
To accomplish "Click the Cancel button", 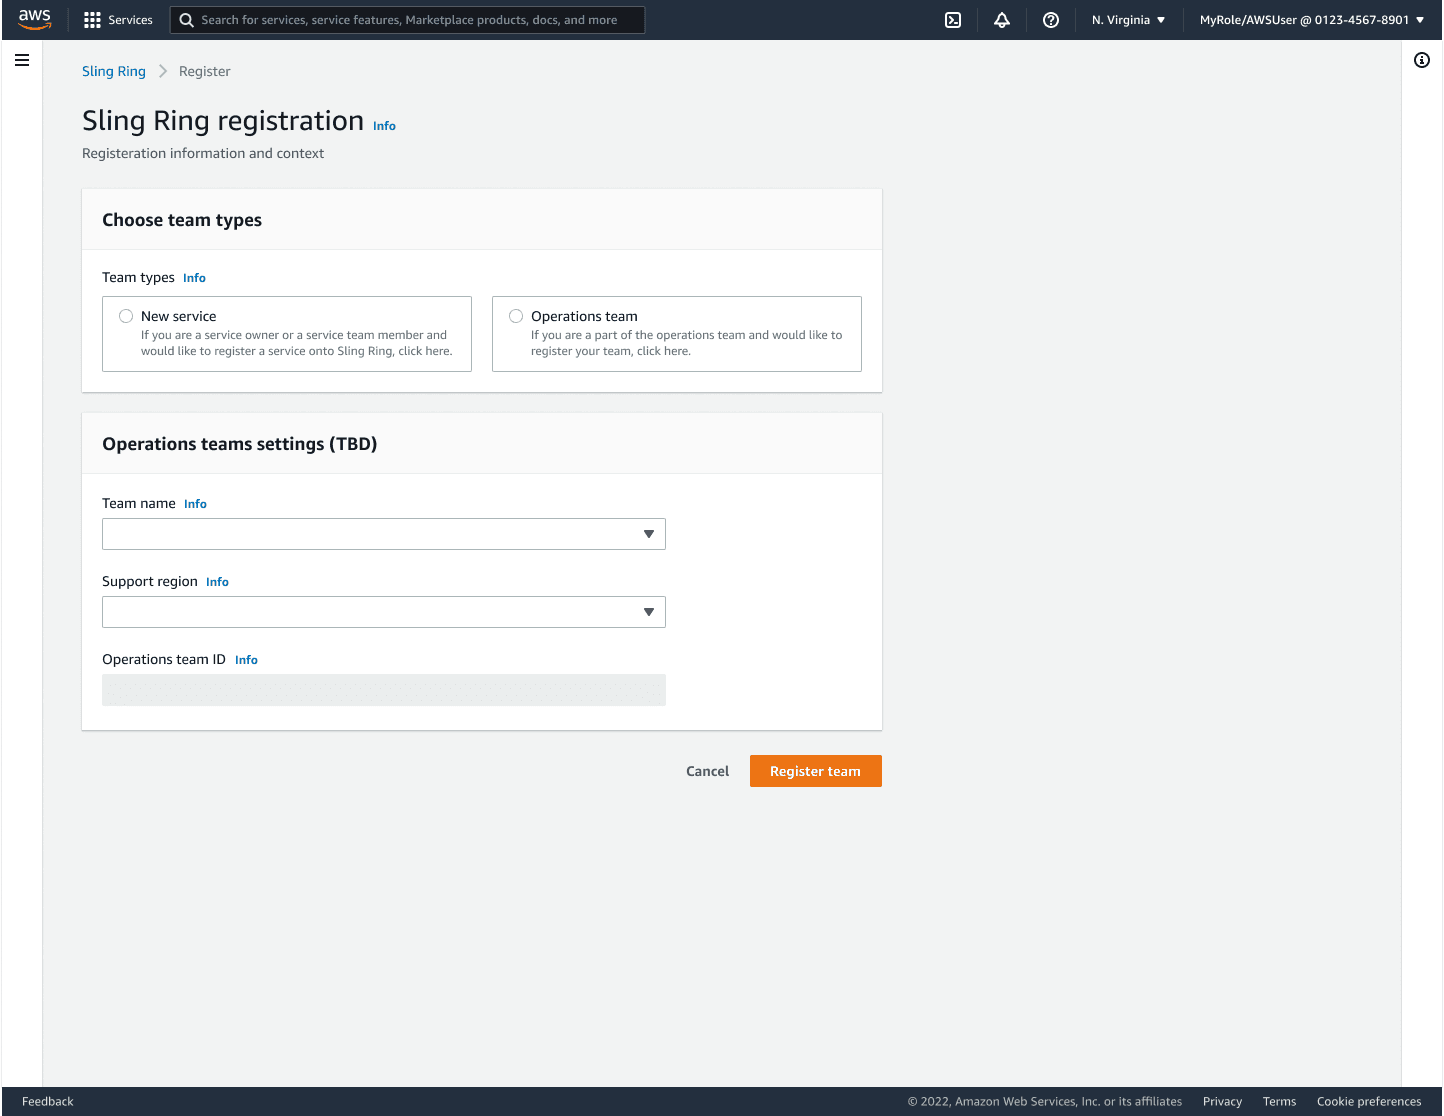I will pyautogui.click(x=707, y=771).
